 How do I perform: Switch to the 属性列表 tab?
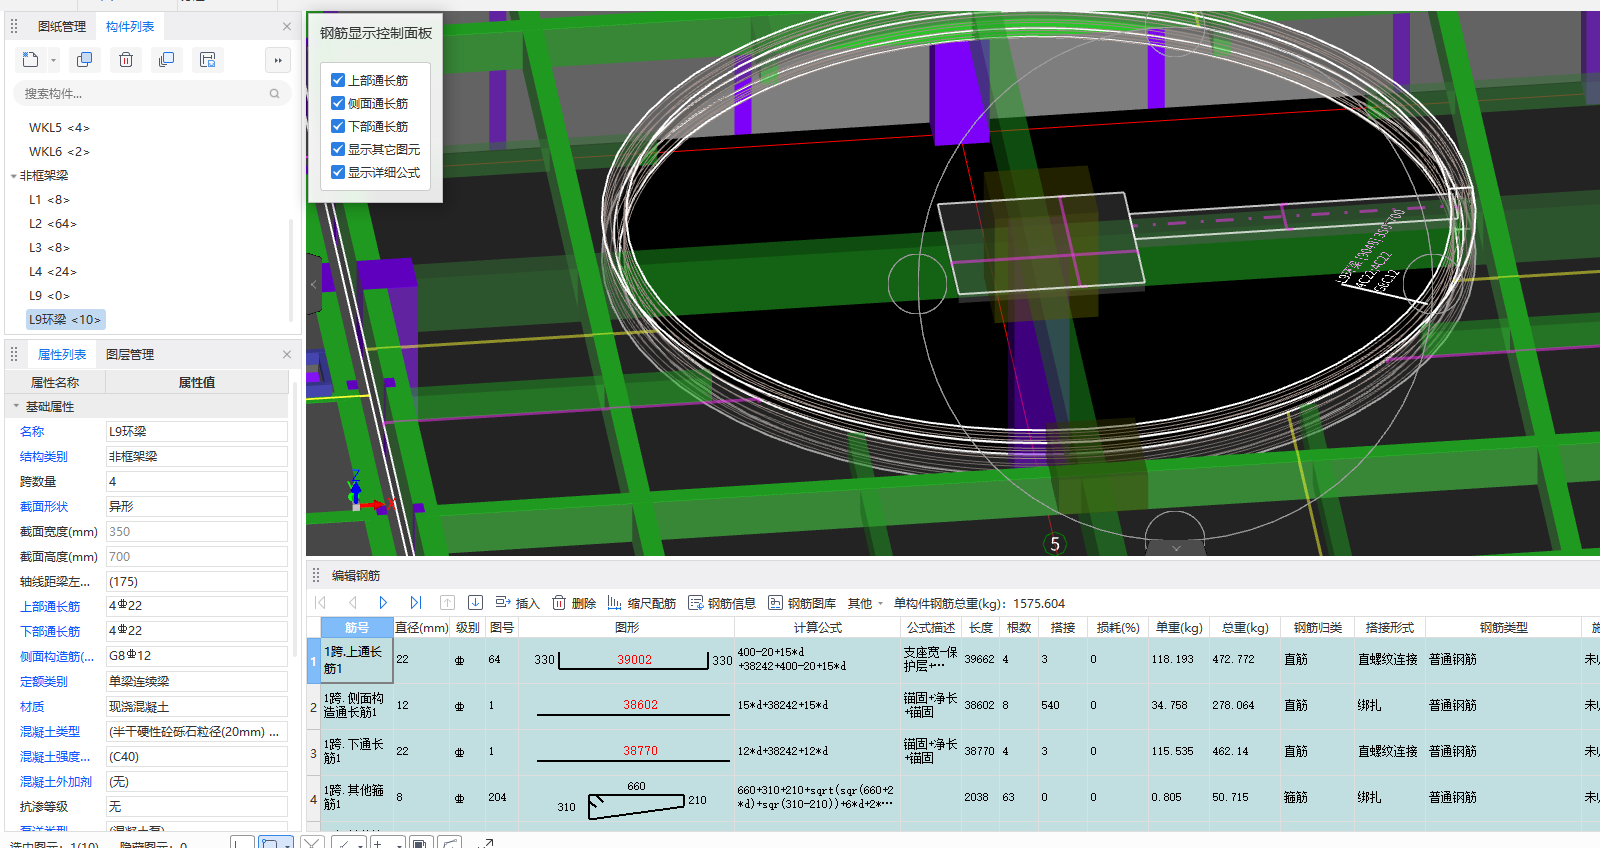(x=62, y=355)
